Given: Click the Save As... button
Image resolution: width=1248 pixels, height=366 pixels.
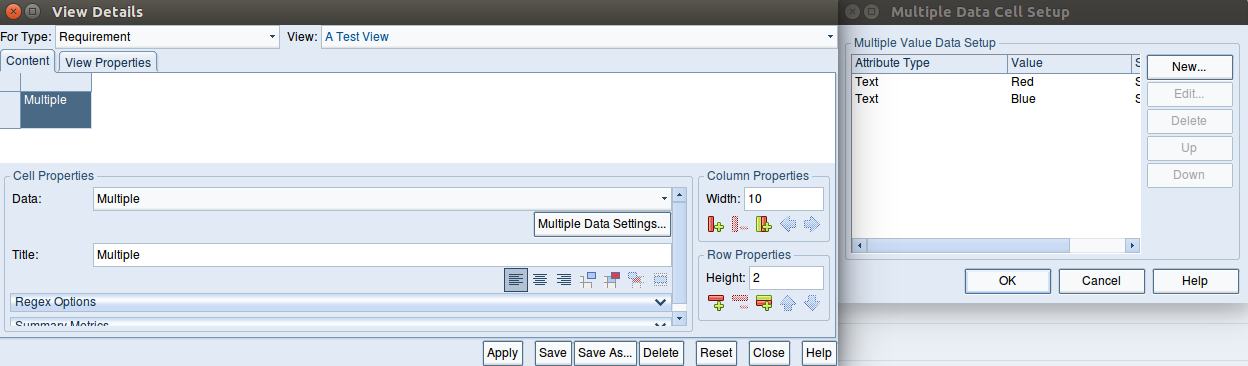Looking at the screenshot, I should click(606, 353).
